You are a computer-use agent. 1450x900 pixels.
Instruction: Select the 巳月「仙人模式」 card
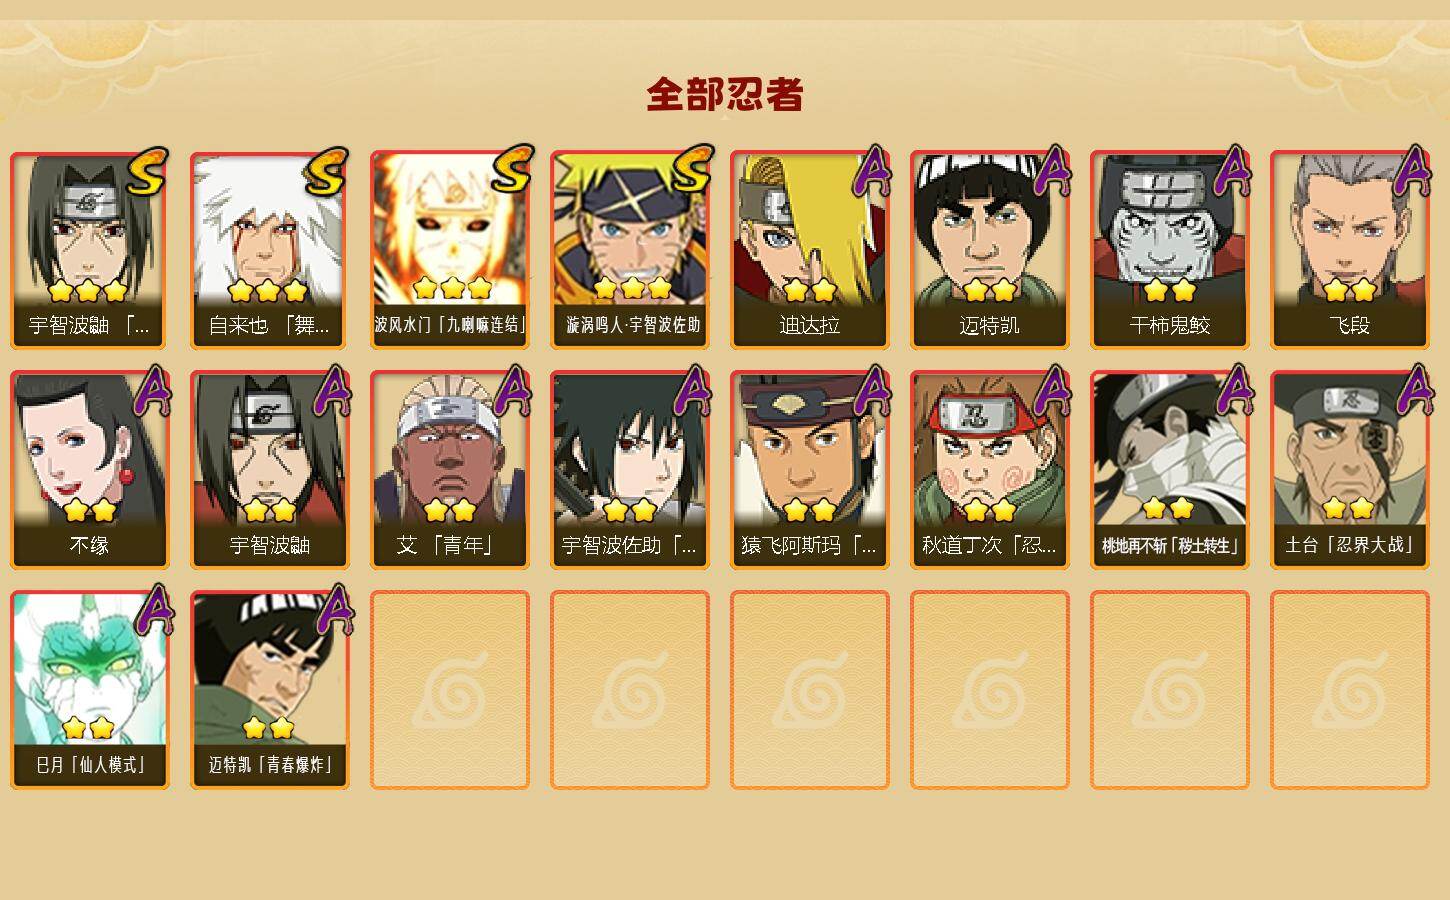pos(89,690)
